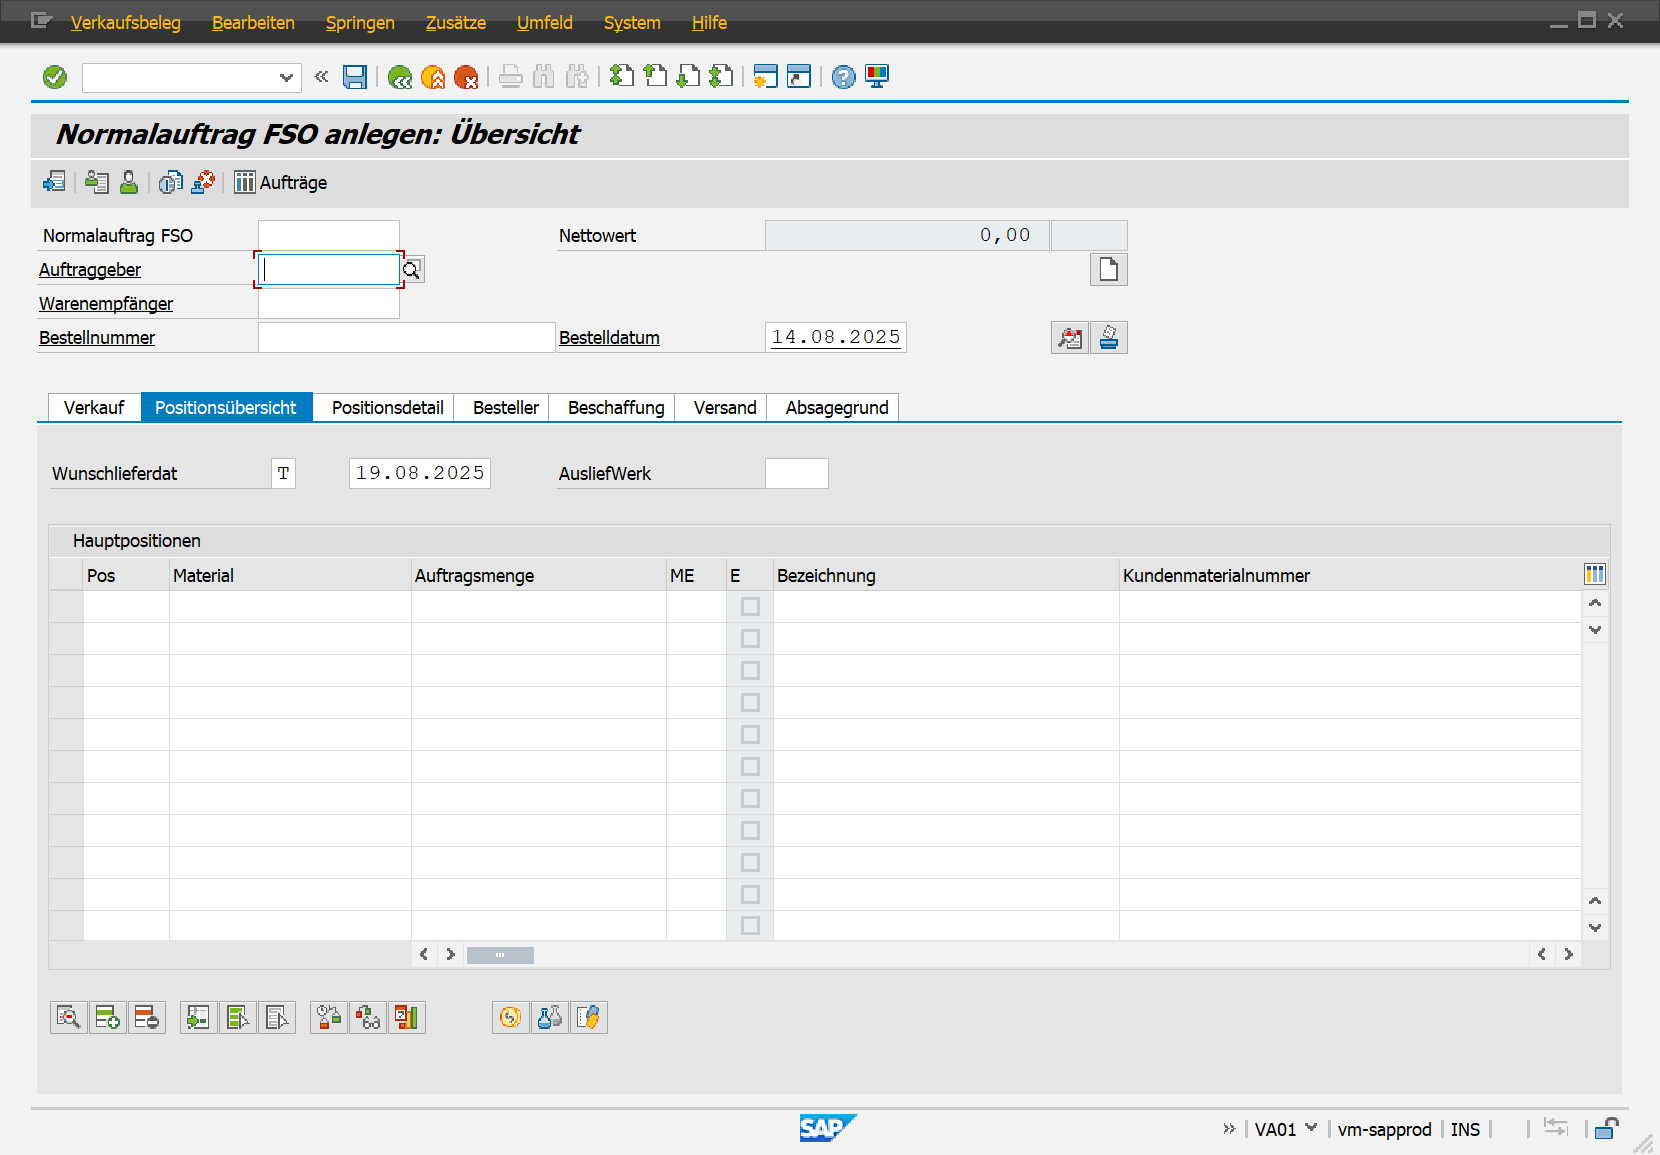1660x1155 pixels.
Task: Open the Springen menu
Action: coord(360,22)
